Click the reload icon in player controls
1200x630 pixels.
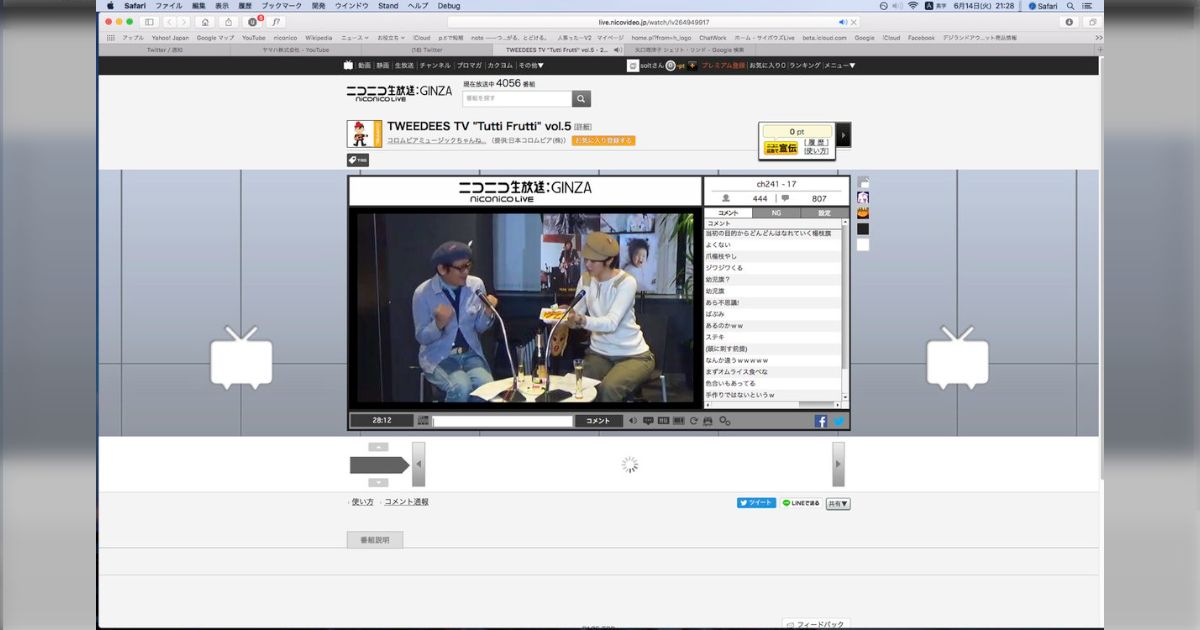pos(693,421)
